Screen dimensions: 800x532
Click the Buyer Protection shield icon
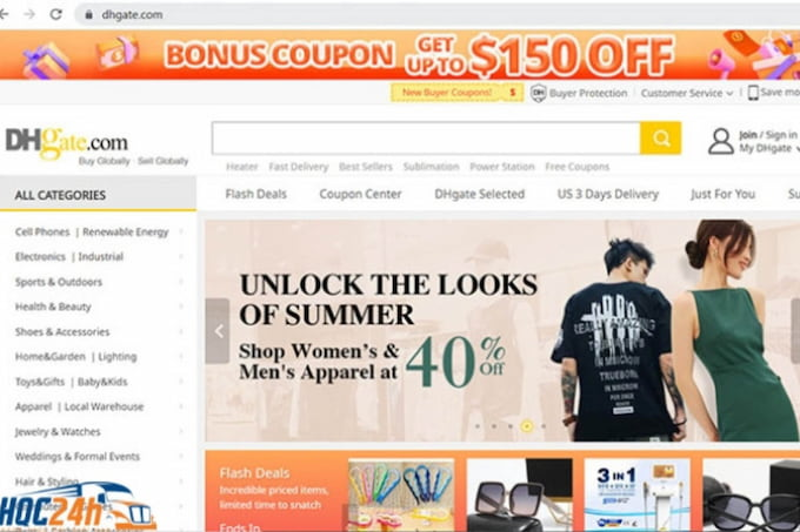538,93
